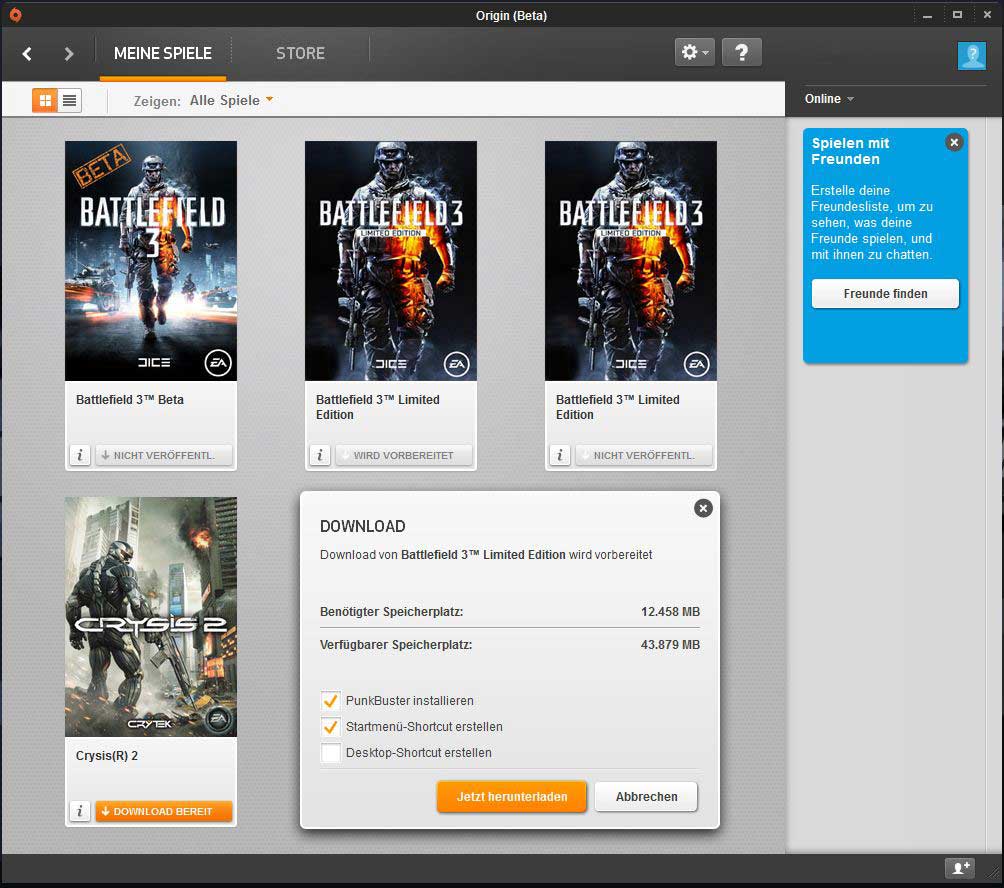Viewport: 1004px width, 888px height.
Task: Open the middle Battlefield 3 Limited Edition cover
Action: coord(391,261)
